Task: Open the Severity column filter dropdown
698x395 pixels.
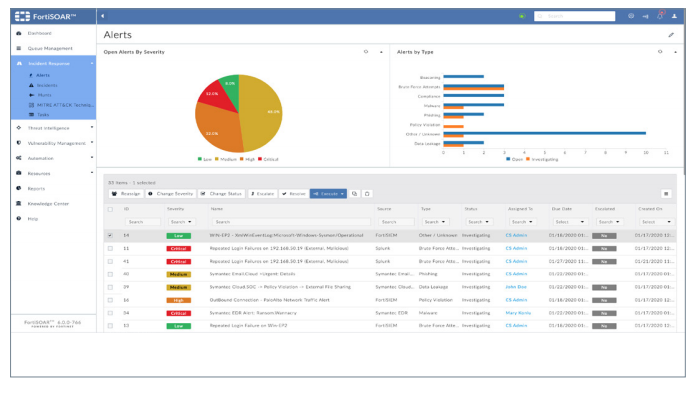Action: pos(181,222)
